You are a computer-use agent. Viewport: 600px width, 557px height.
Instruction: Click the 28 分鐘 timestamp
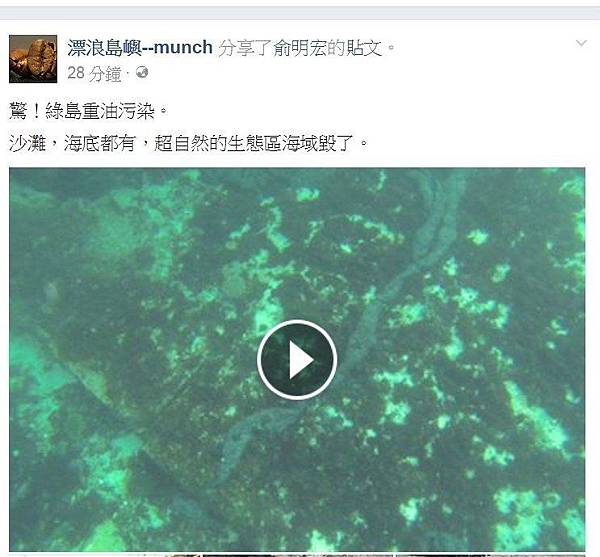pyautogui.click(x=94, y=73)
